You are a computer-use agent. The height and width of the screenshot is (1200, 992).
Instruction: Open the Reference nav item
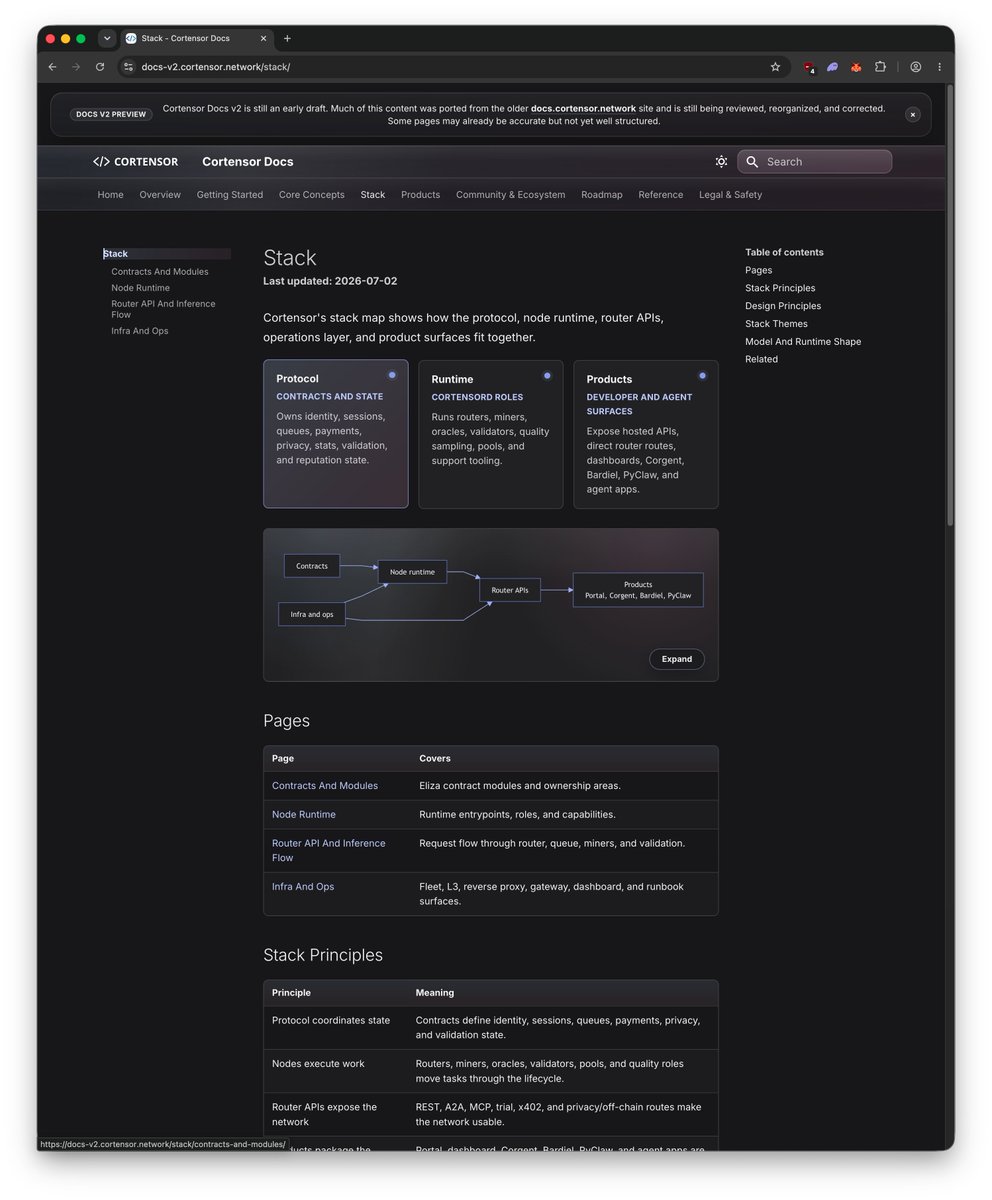click(660, 195)
